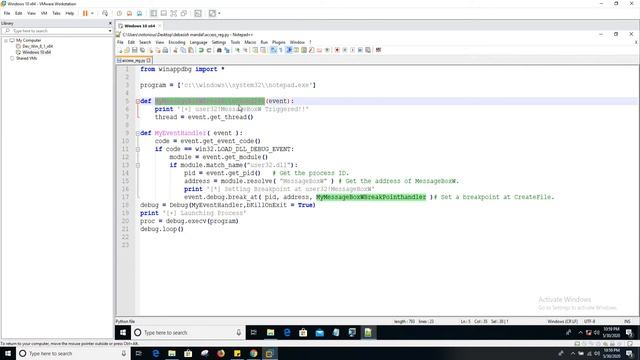This screenshot has width=640, height=360.
Task: Toggle Word wrap in Notepad++ toolbar
Action: (273, 50)
